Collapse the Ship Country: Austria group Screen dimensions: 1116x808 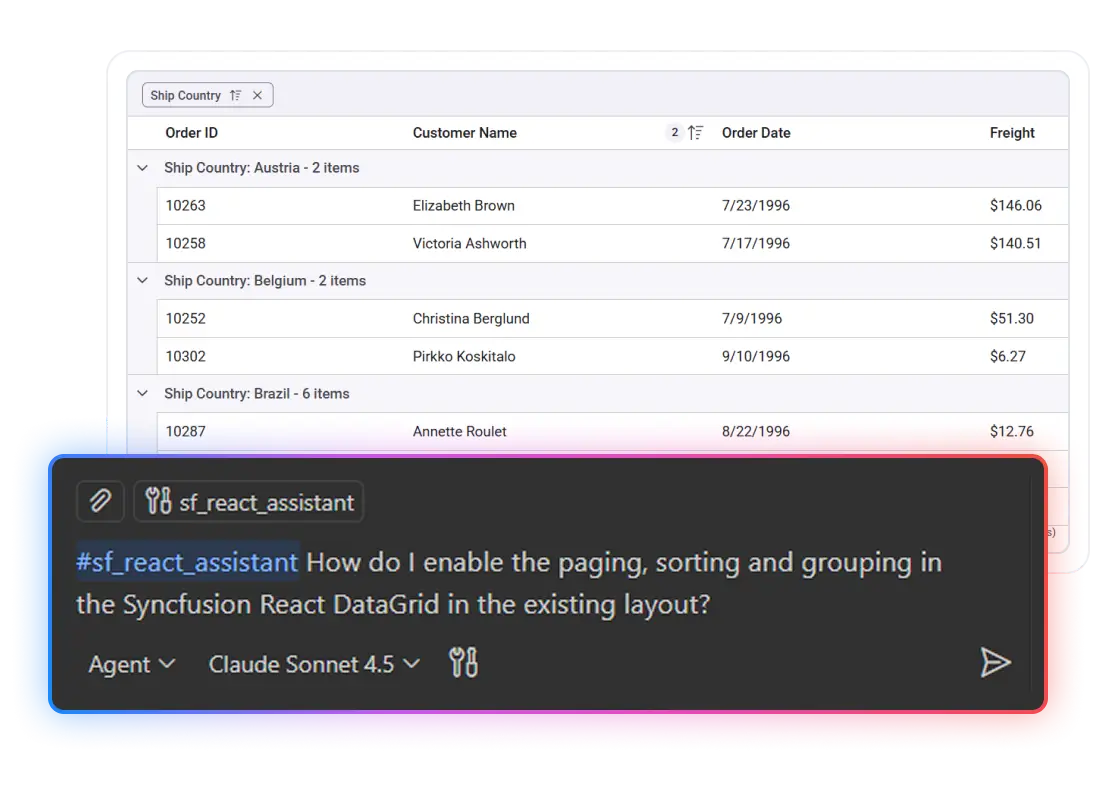(x=142, y=167)
